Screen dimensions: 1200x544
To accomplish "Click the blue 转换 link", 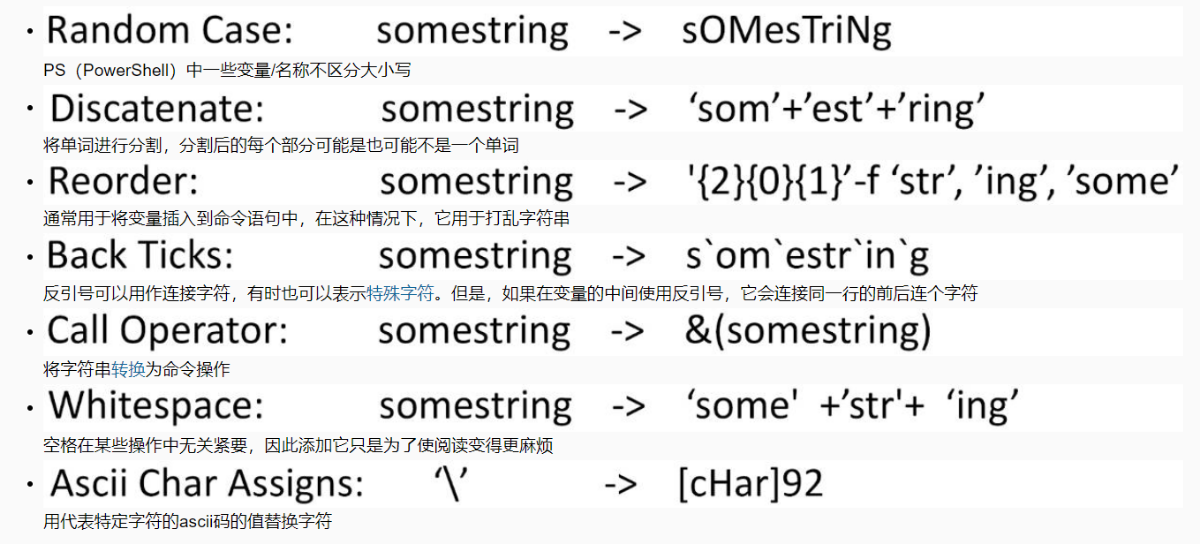I will pos(129,369).
